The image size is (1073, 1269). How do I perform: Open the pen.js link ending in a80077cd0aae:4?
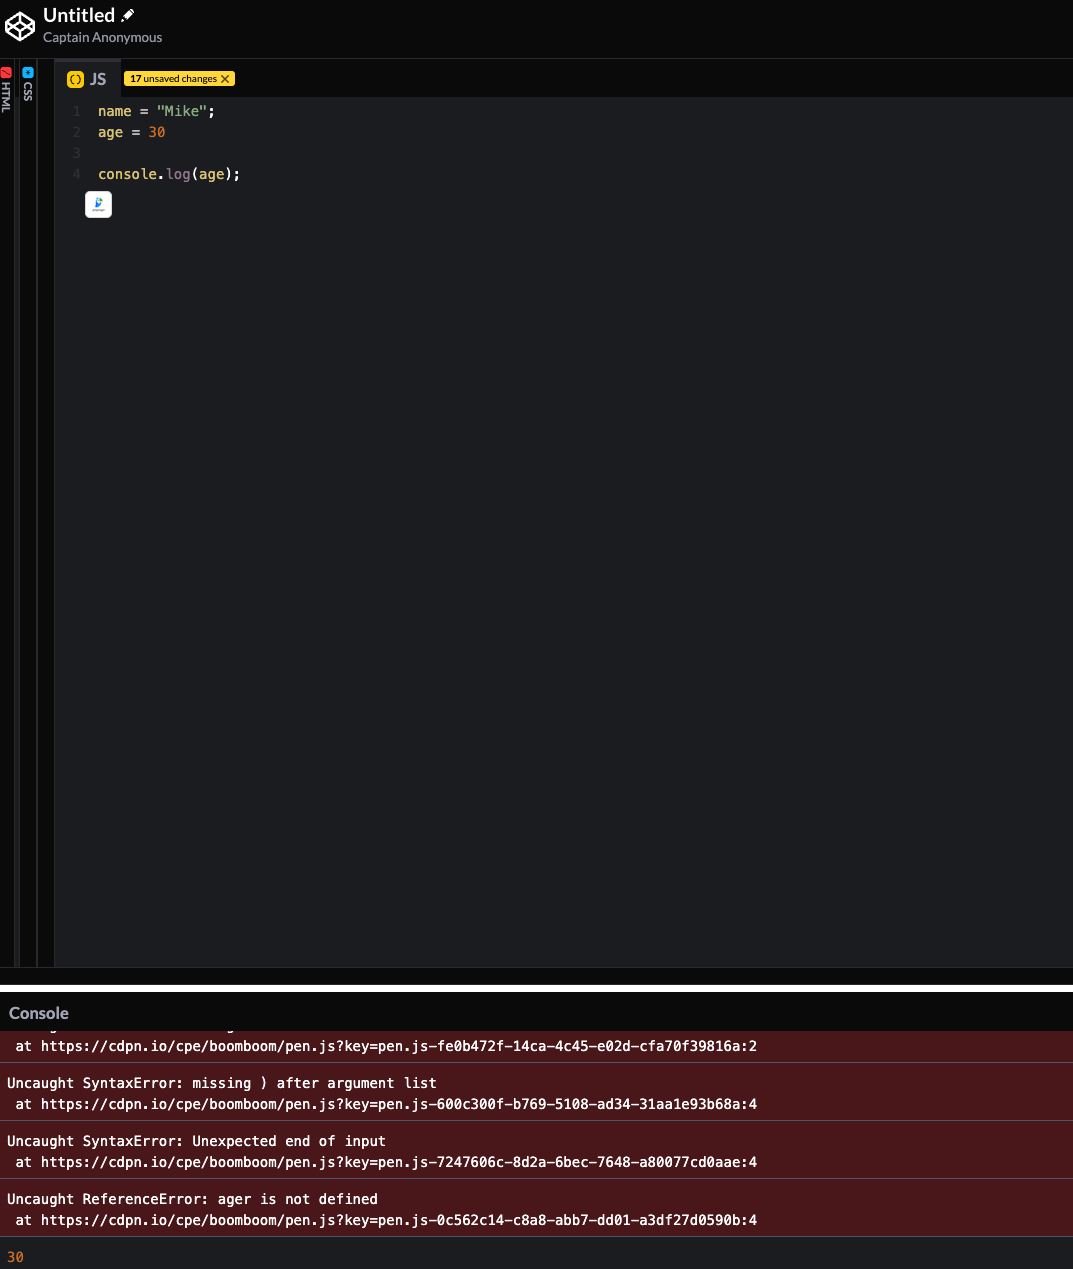click(399, 1162)
